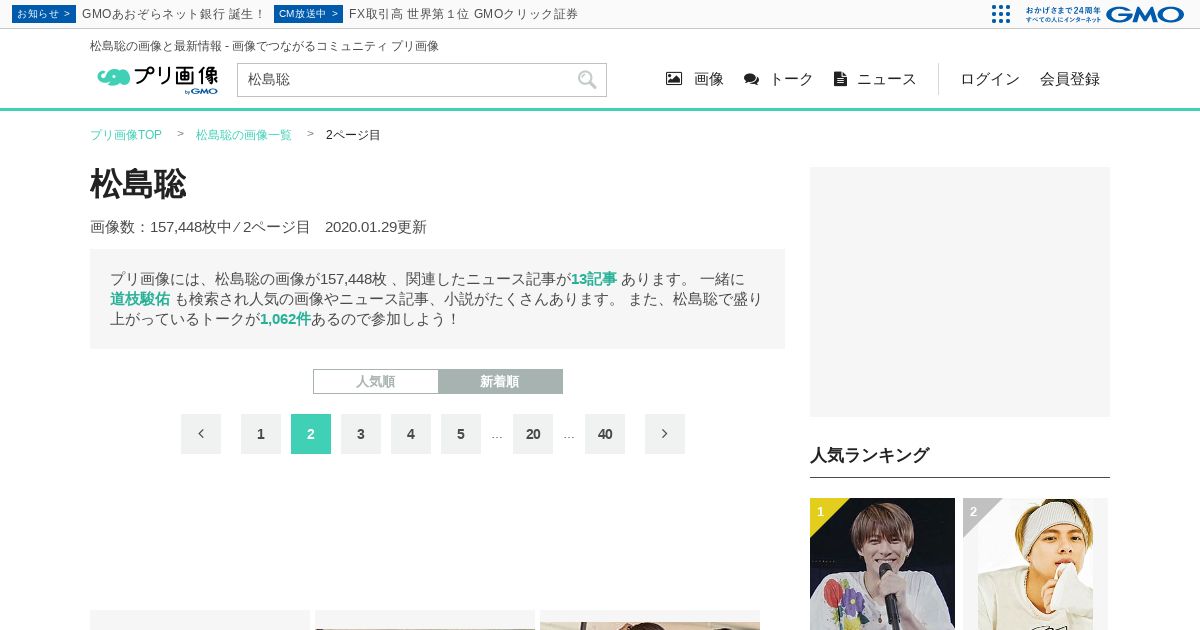Open rank 2 popular image thumbnail
Screen dimensions: 1200x630
pyautogui.click(x=1035, y=564)
